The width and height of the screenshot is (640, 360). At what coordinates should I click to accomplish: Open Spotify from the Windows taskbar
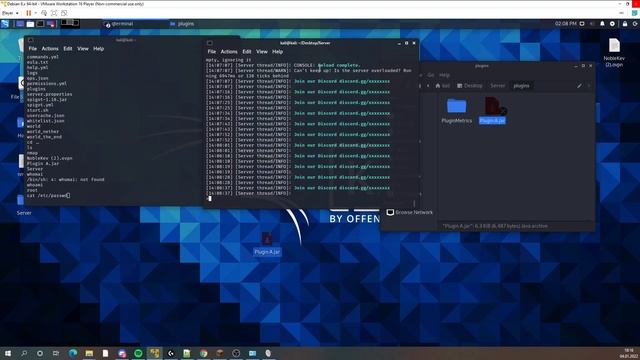[138, 353]
